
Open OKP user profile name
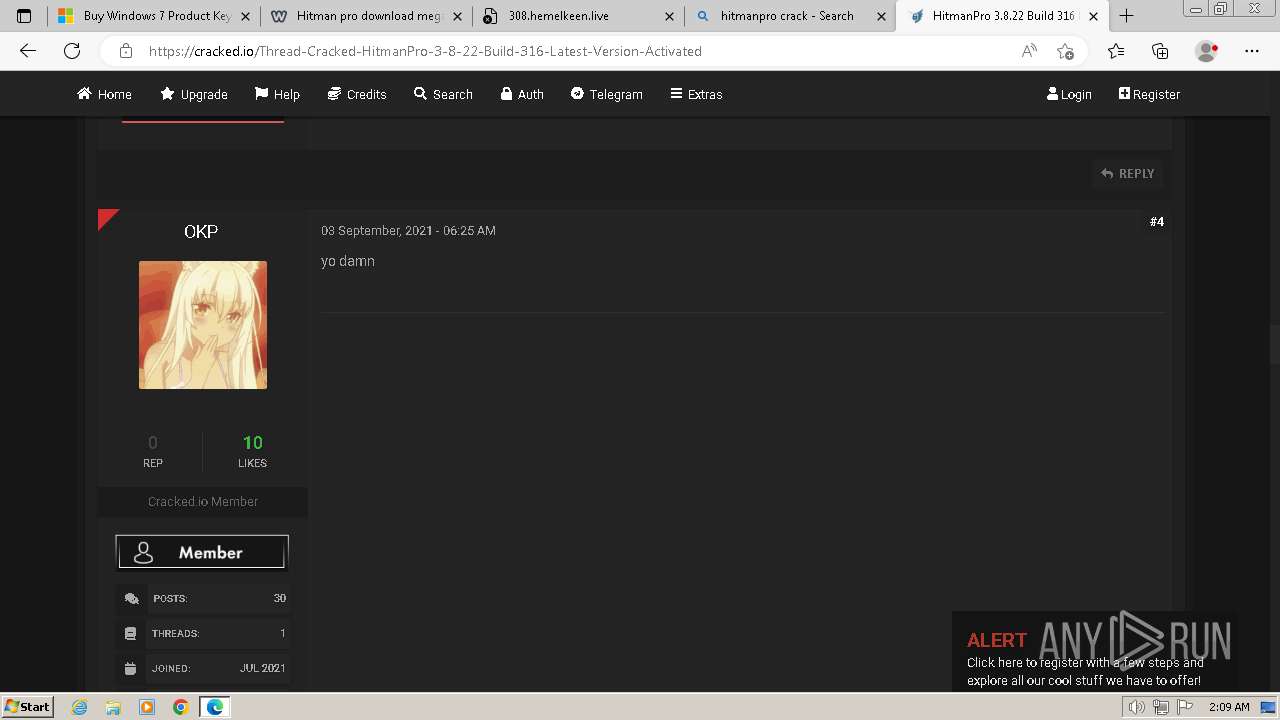click(x=201, y=231)
